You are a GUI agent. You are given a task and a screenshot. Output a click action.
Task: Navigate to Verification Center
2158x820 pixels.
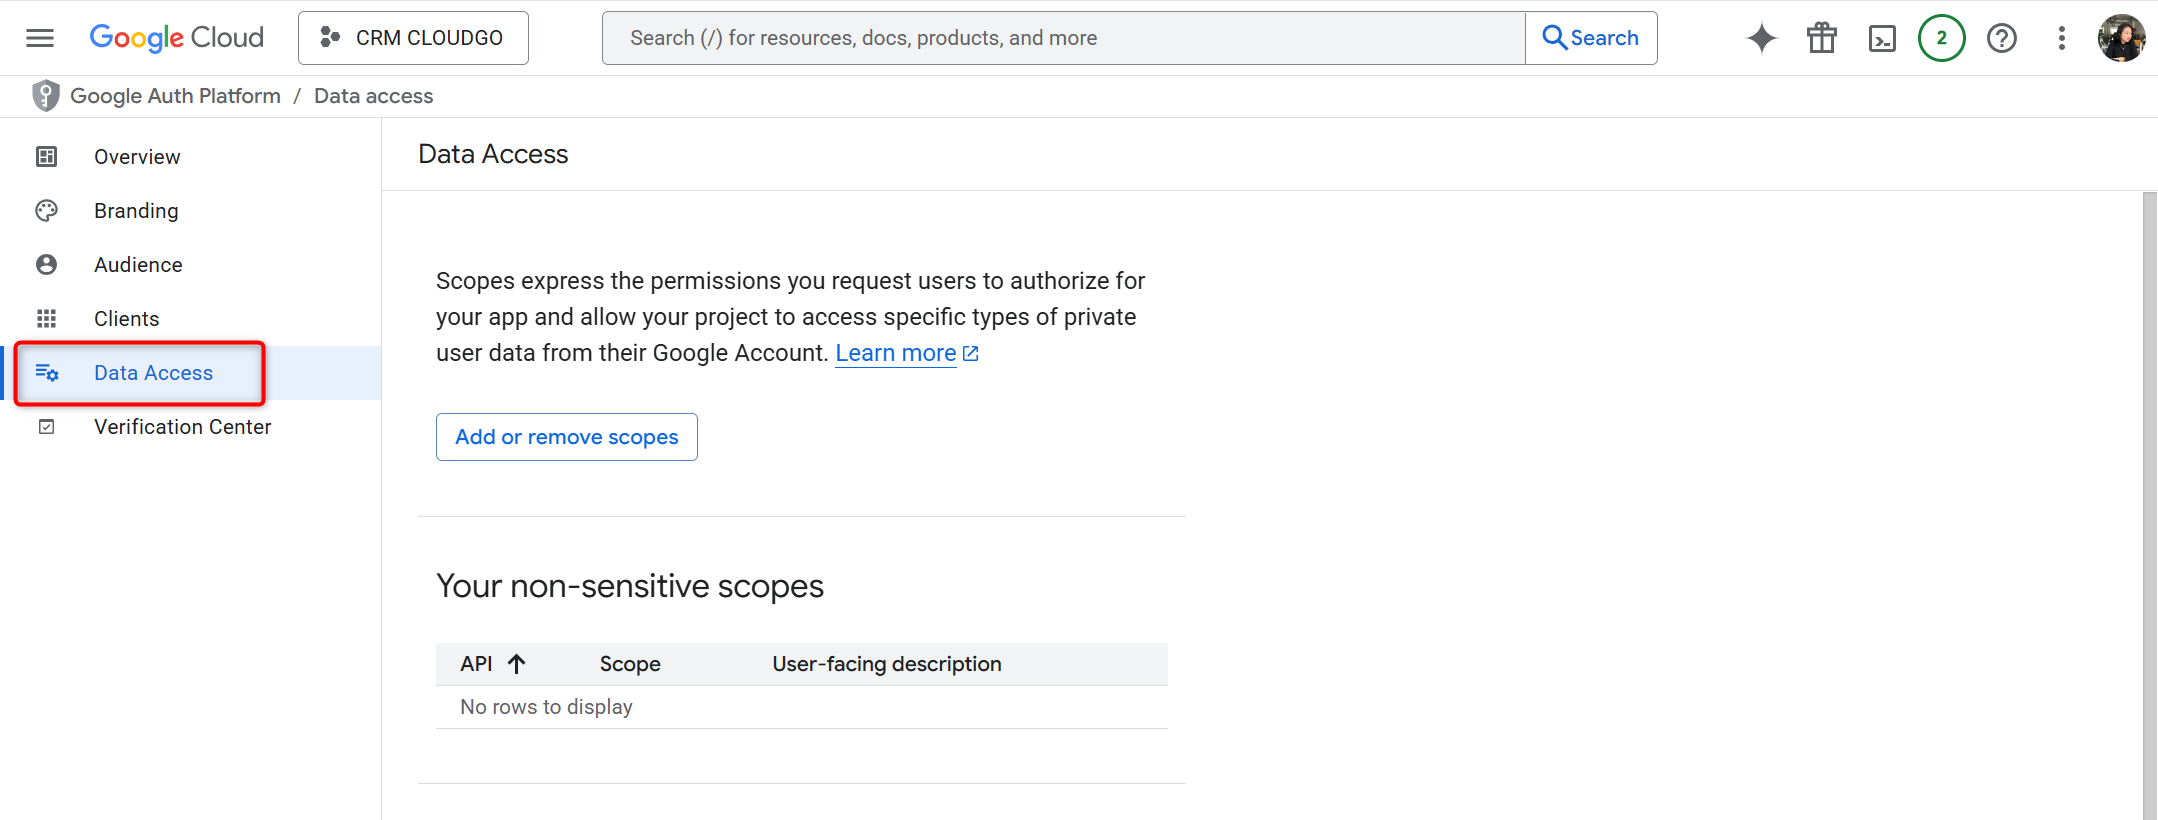182,427
